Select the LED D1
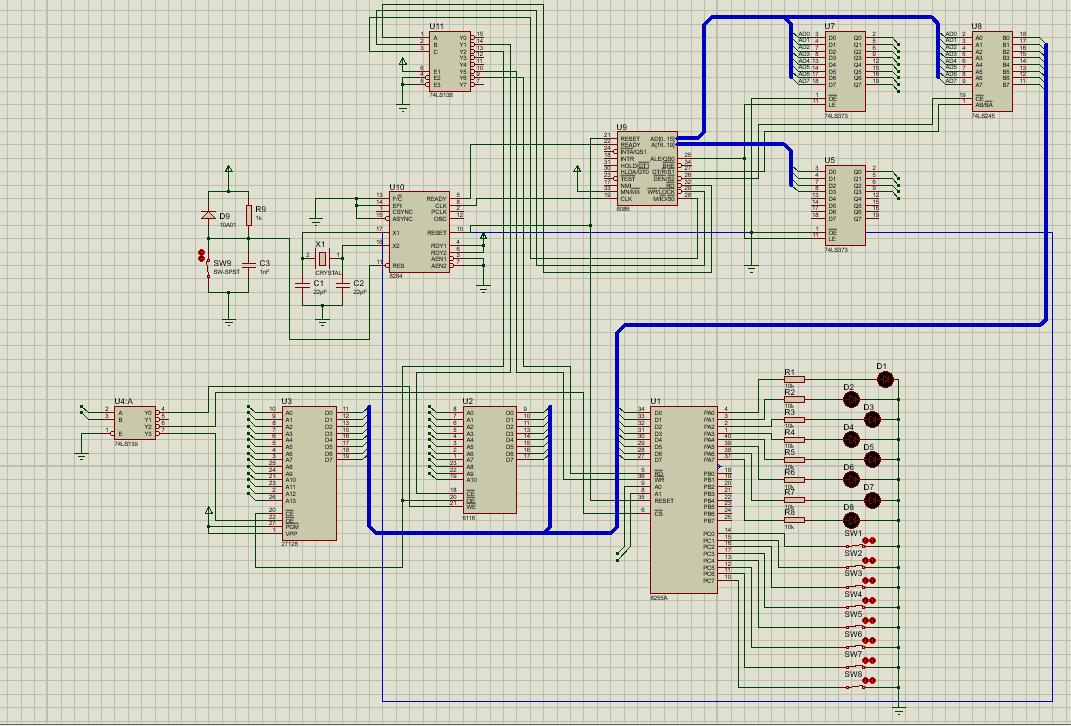 click(x=885, y=380)
